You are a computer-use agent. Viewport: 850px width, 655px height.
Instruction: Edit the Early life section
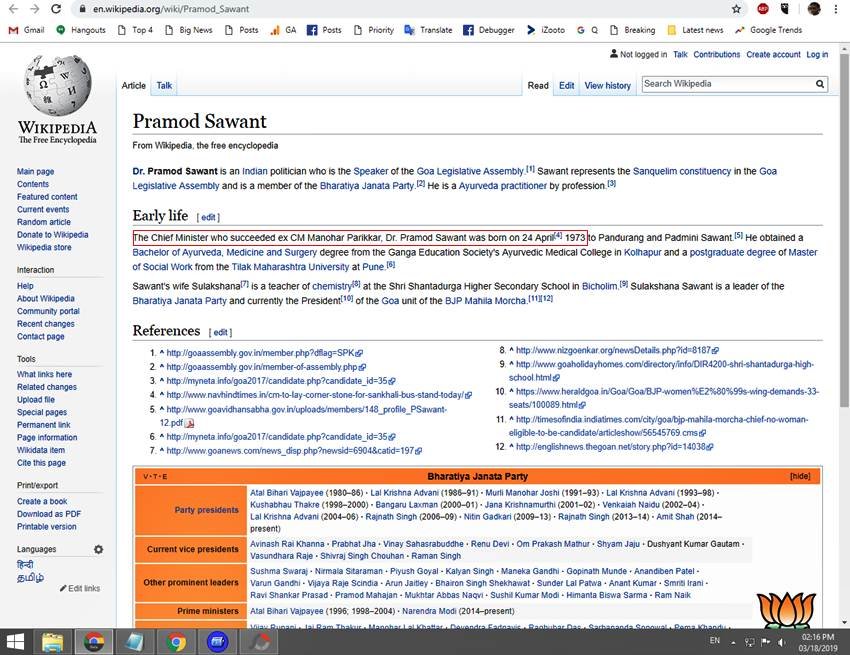tap(208, 217)
